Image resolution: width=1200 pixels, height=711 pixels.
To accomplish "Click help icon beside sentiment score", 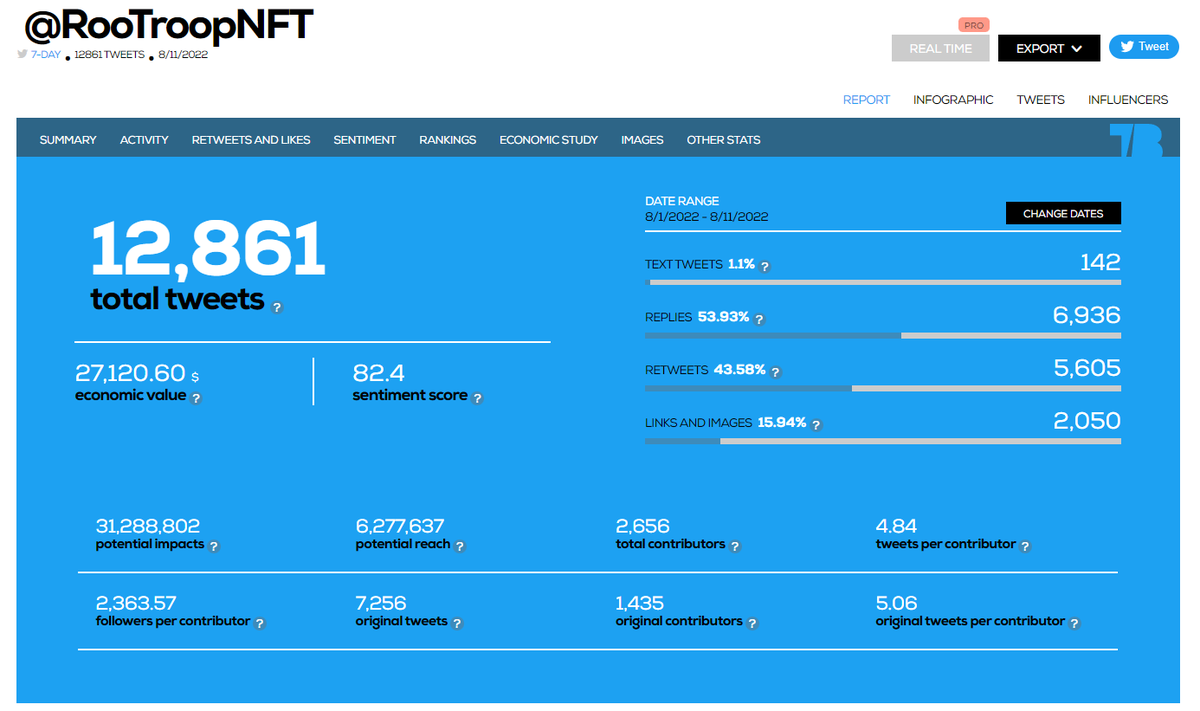I will [477, 398].
